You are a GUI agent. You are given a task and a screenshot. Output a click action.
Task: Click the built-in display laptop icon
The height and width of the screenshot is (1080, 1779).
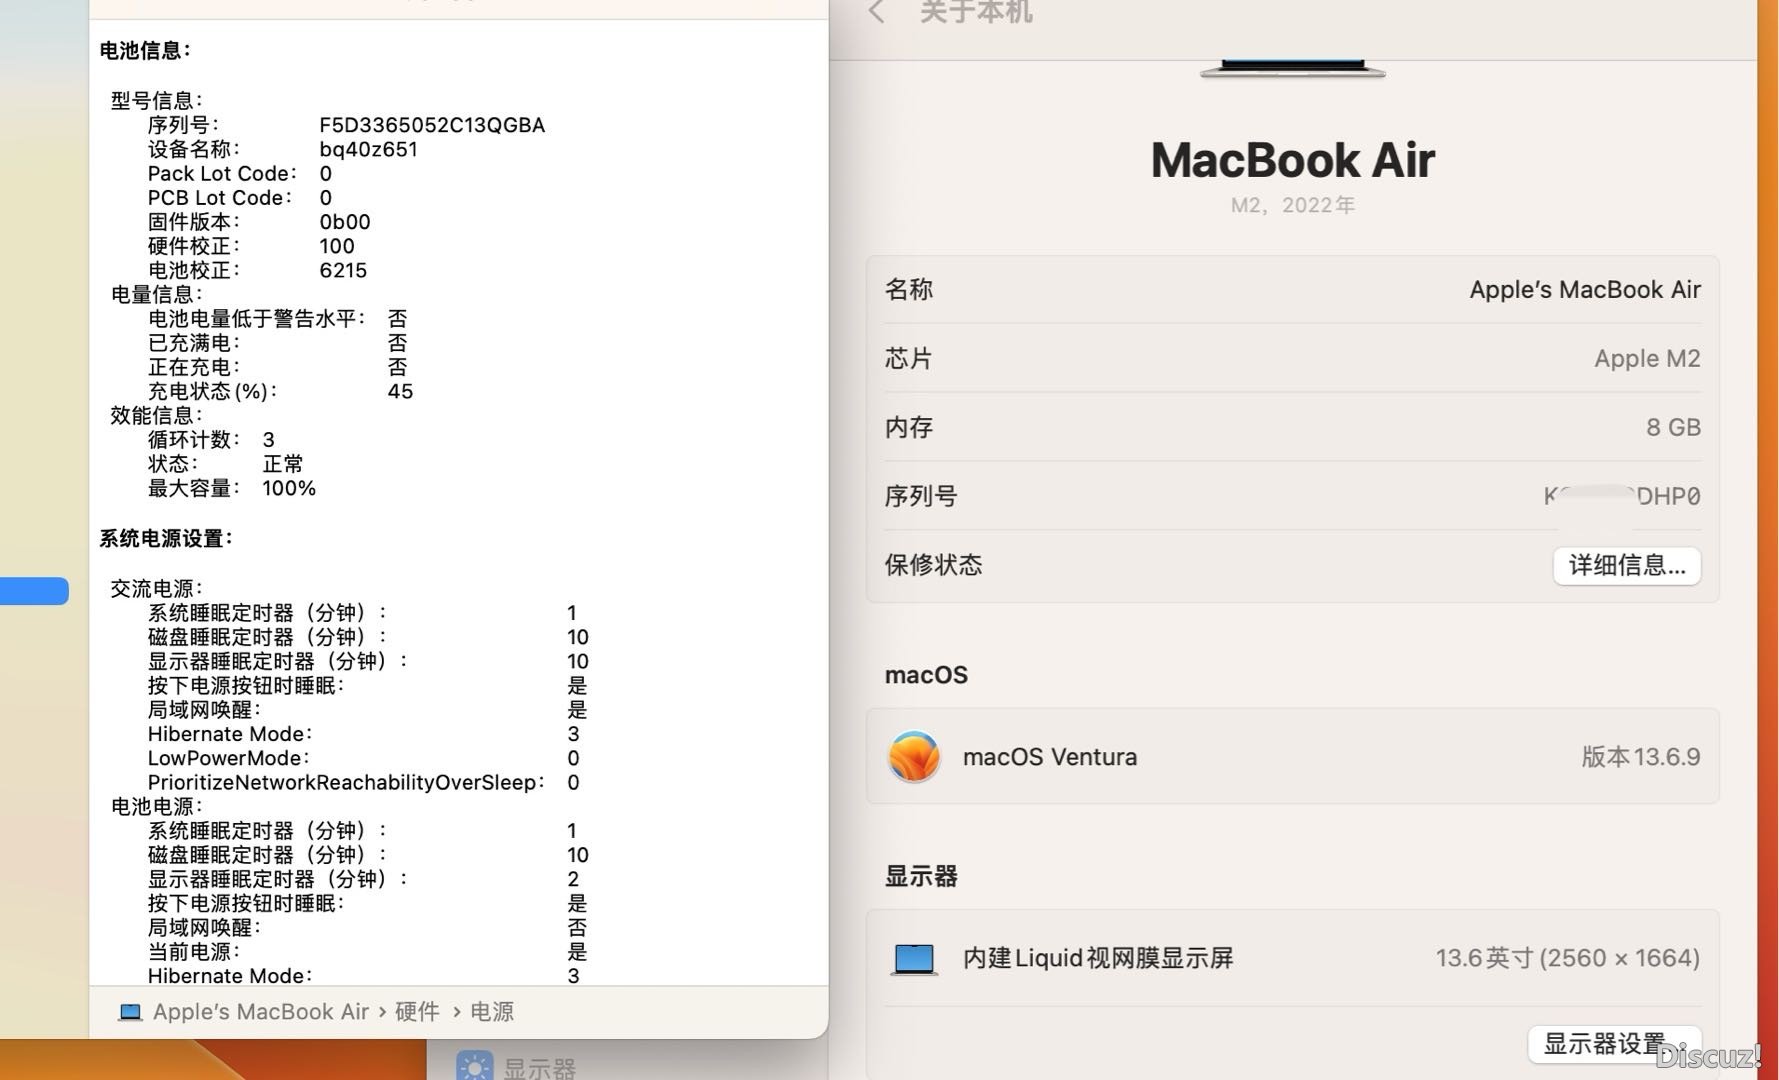tap(914, 959)
